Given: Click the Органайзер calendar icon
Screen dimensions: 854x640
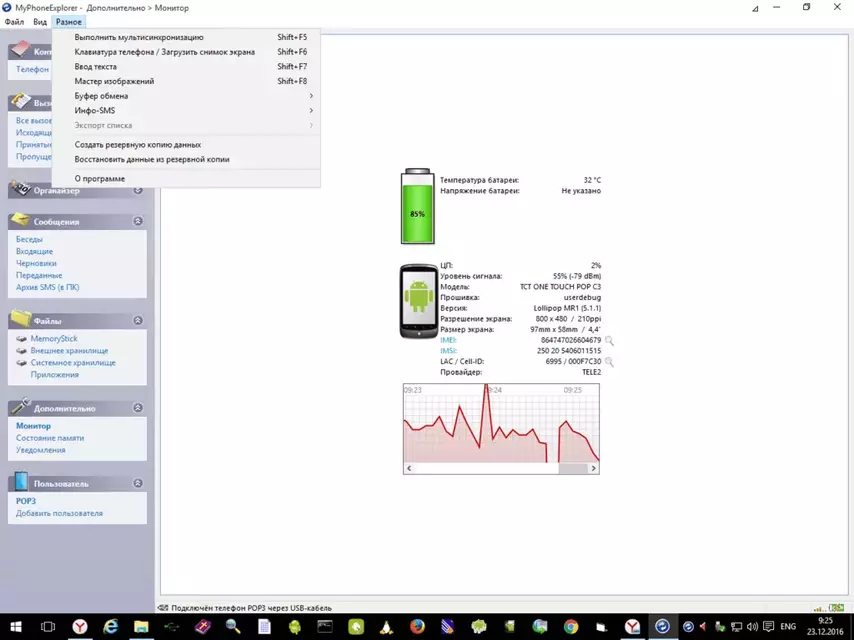Looking at the screenshot, I should 21,188.
